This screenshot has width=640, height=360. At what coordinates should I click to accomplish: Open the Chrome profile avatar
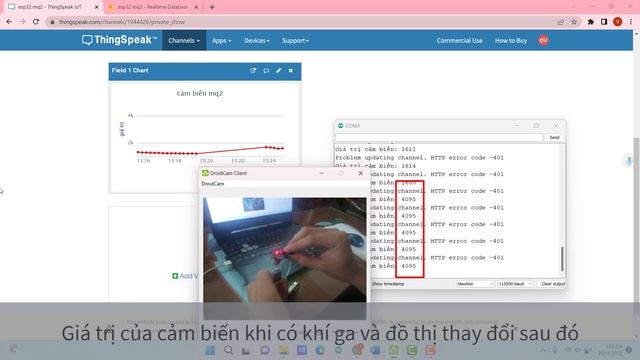[x=618, y=22]
